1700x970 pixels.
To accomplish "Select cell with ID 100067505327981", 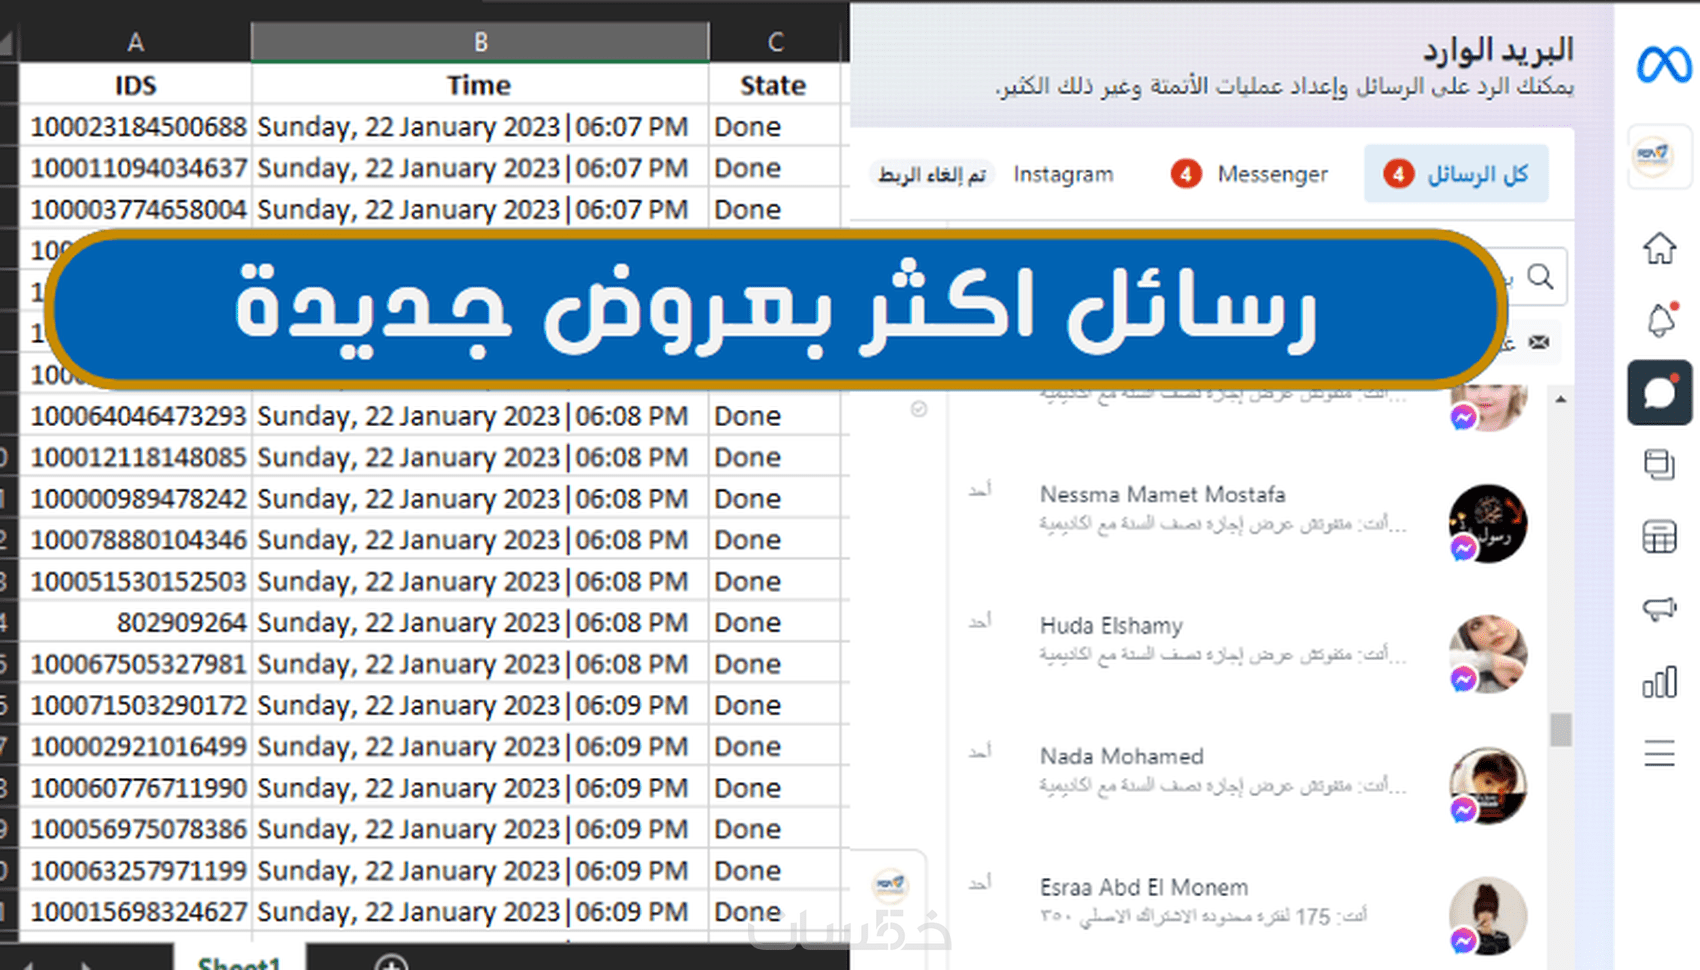I will (x=136, y=664).
